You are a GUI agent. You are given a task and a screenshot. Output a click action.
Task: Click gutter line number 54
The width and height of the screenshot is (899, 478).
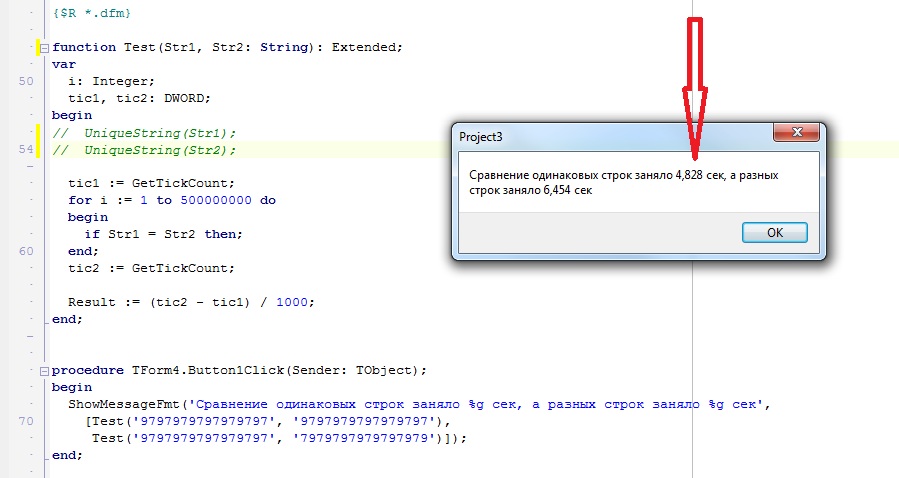click(x=26, y=150)
